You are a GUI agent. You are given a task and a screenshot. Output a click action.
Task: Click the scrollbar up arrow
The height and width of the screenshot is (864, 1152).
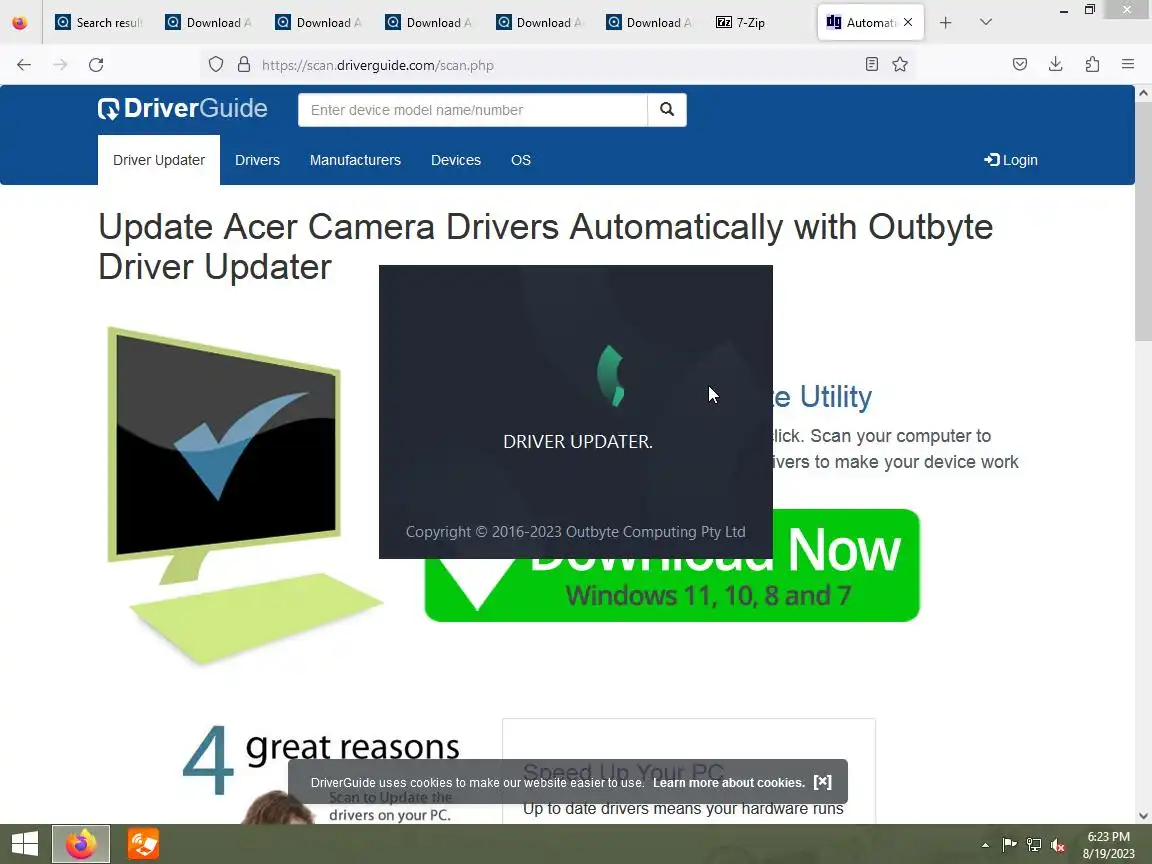pyautogui.click(x=1143, y=93)
